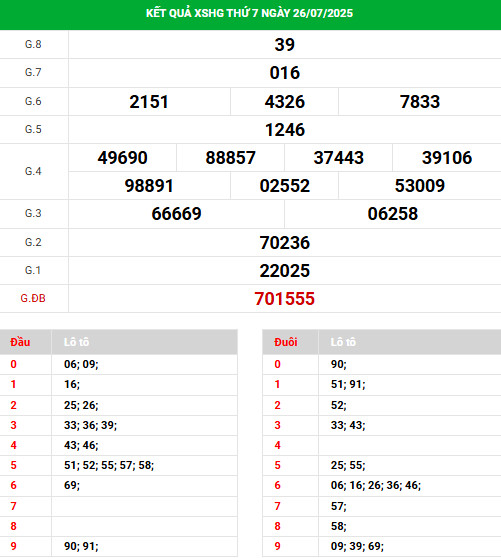The width and height of the screenshot is (501, 558).
Task: Click the G.6 result 2151
Action: (x=149, y=102)
